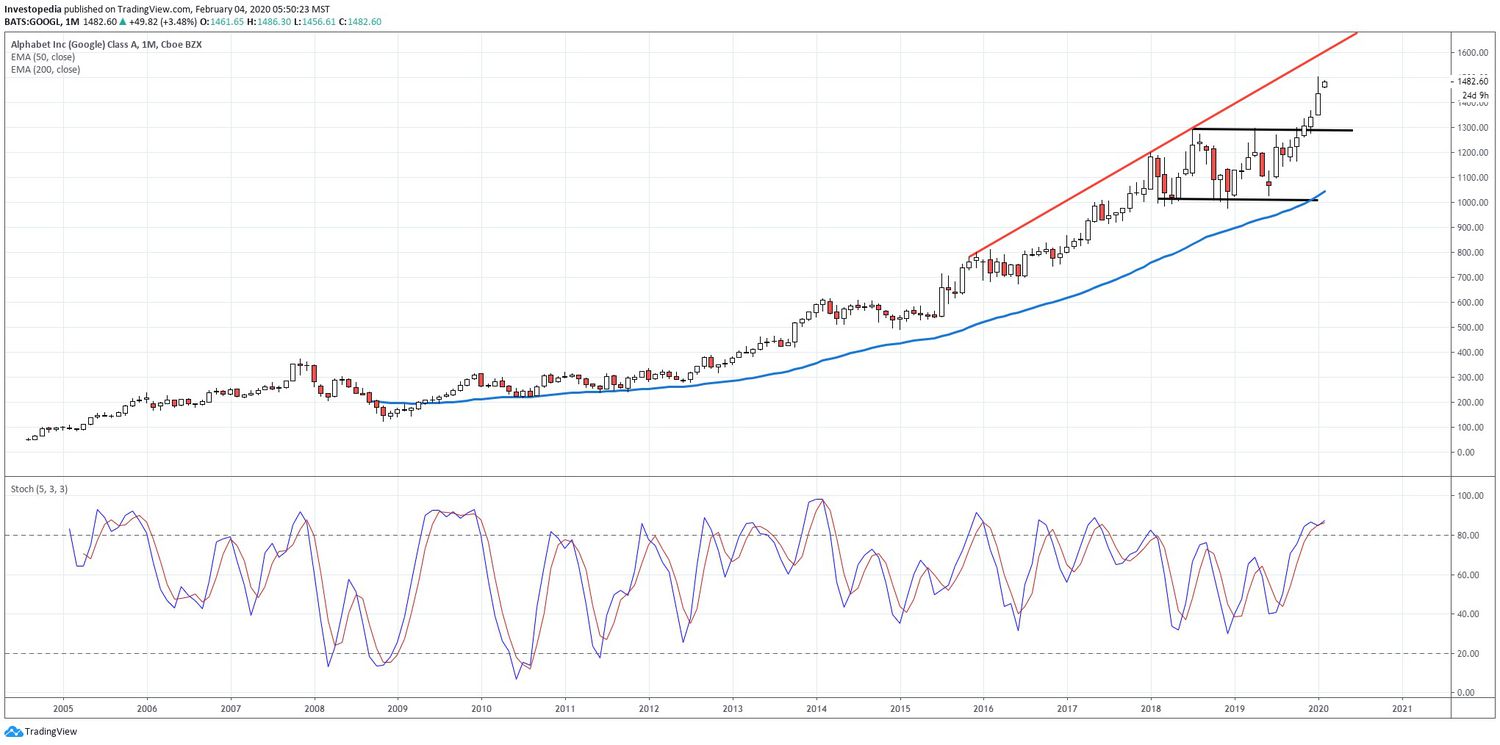The width and height of the screenshot is (1500, 745).
Task: Click the 2014 year label on time axis
Action: pyautogui.click(x=816, y=709)
